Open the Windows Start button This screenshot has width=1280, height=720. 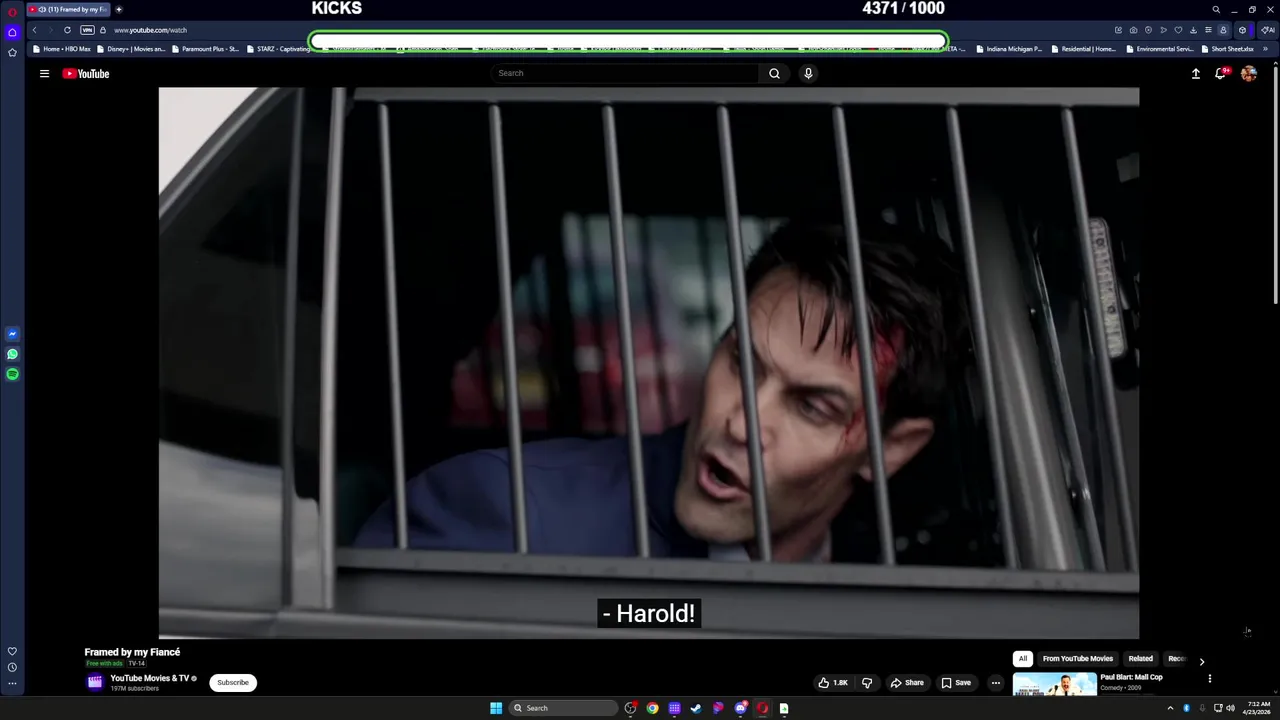click(496, 708)
